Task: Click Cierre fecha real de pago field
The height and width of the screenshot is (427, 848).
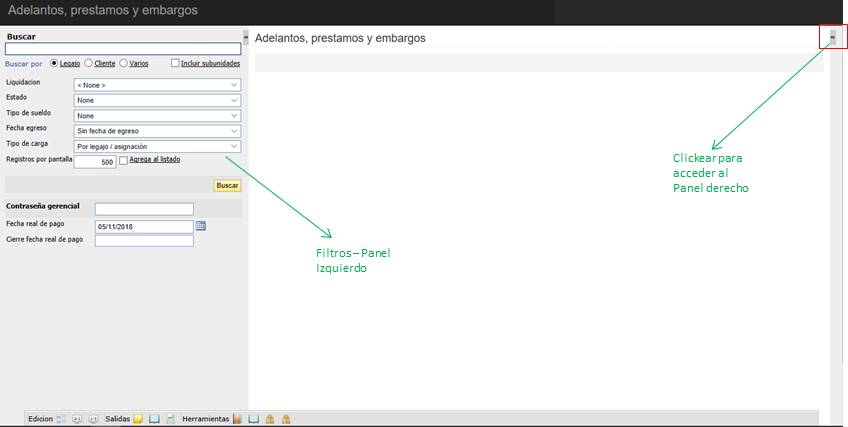Action: (144, 241)
